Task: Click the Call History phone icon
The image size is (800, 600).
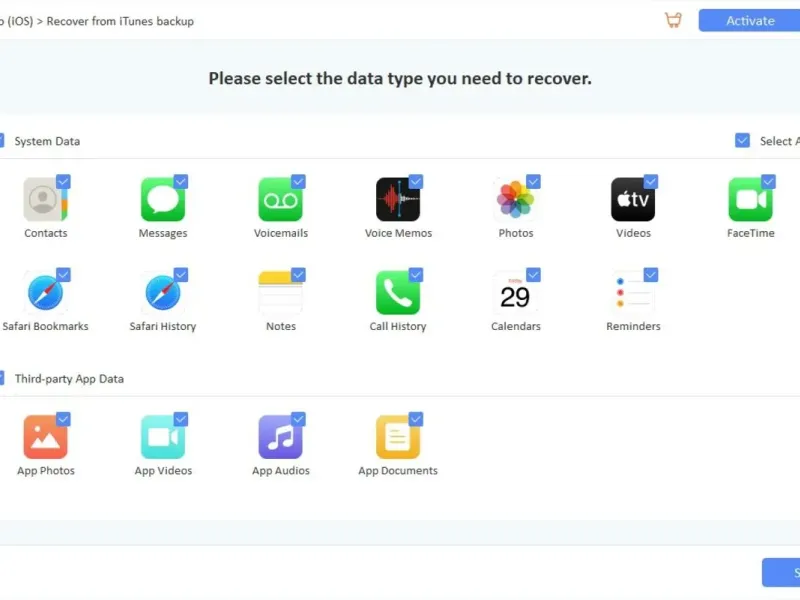Action: (398, 293)
